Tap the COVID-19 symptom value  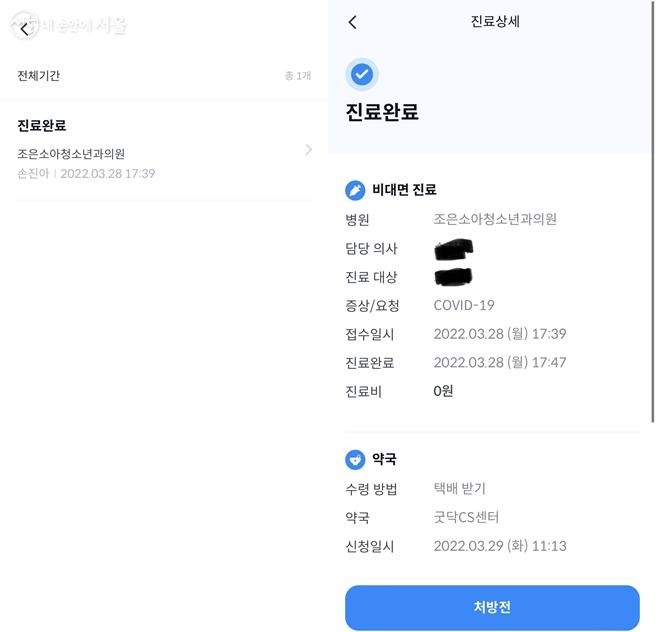[464, 305]
